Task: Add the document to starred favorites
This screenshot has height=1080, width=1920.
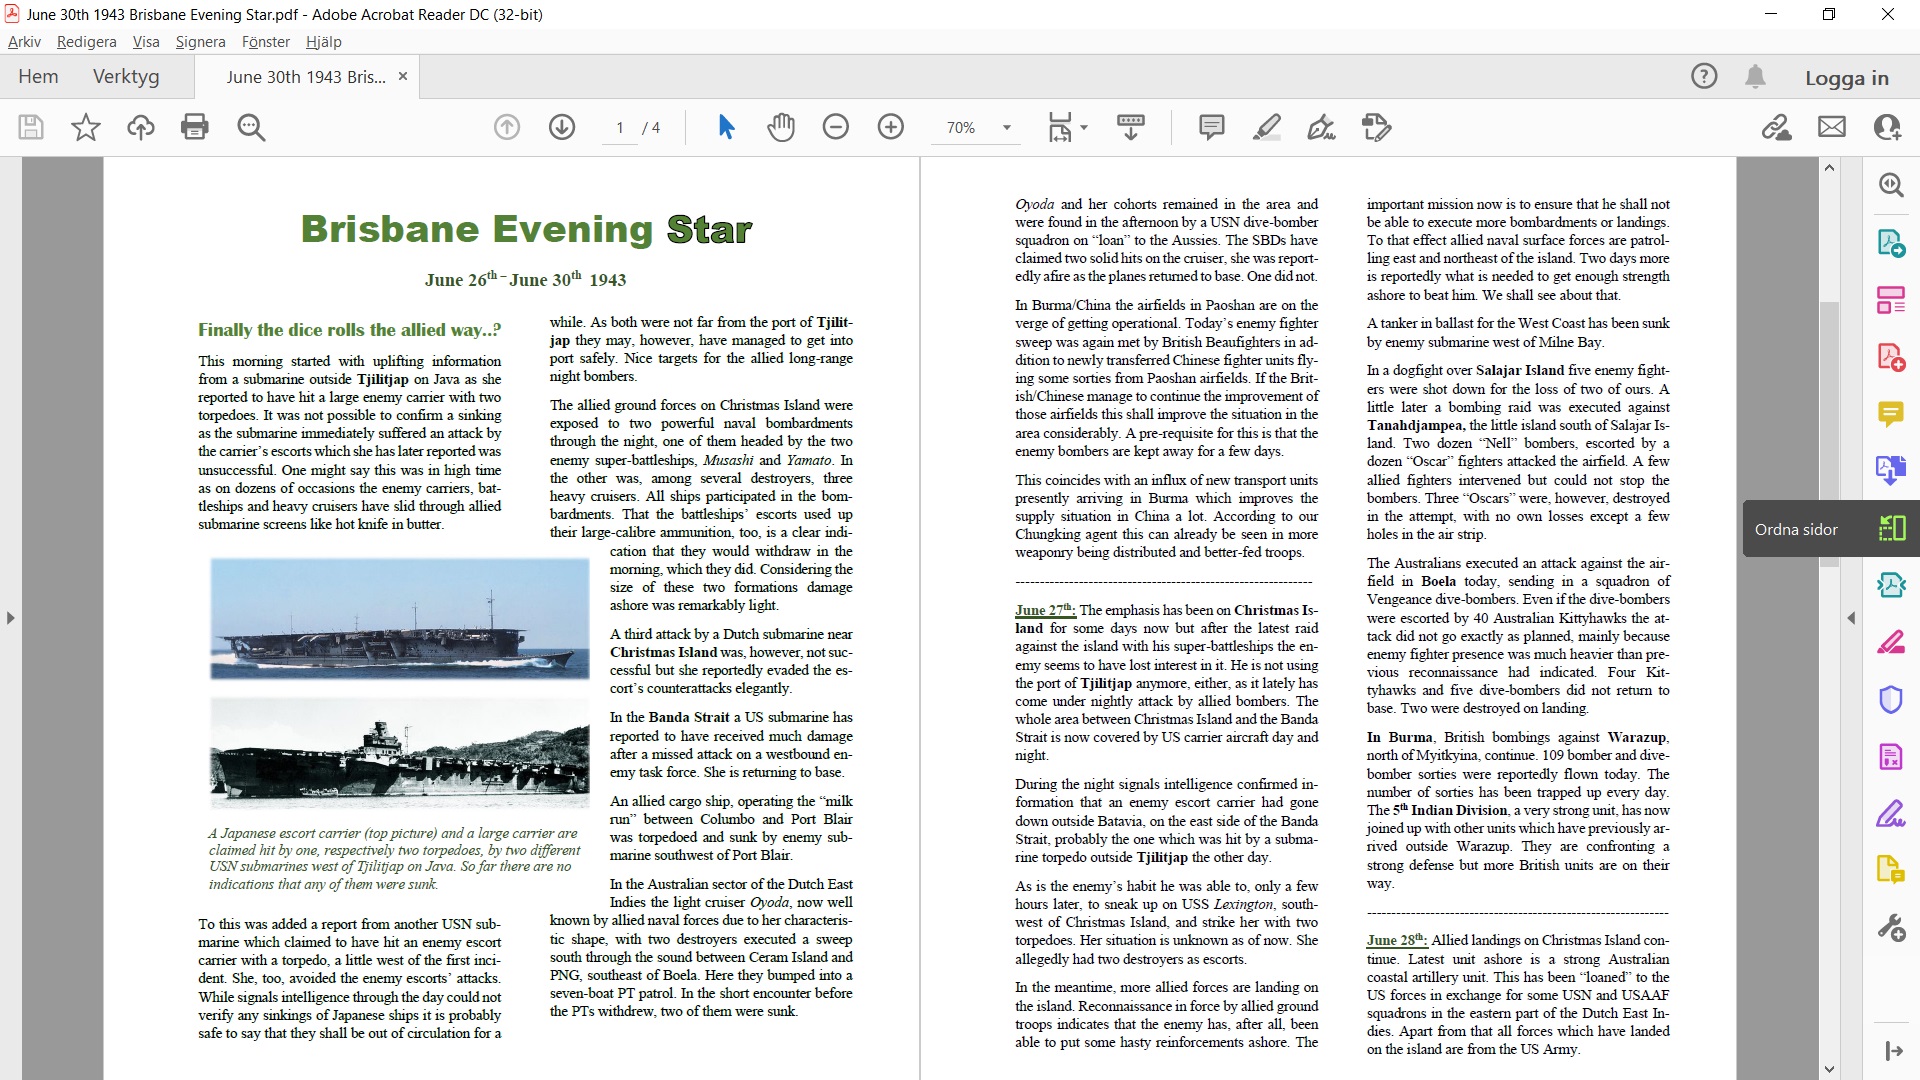Action: pyautogui.click(x=86, y=127)
